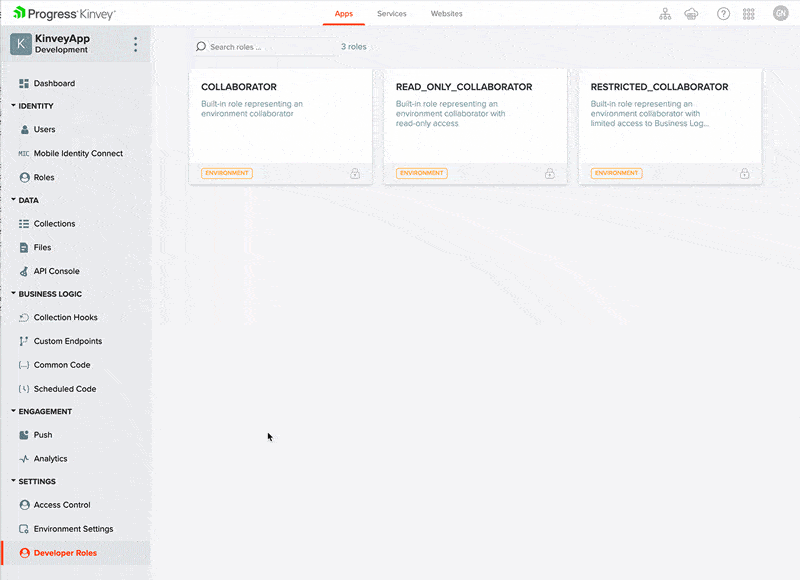Image resolution: width=800 pixels, height=580 pixels.
Task: Open Custom Endpoints in sidebar
Action: click(x=67, y=341)
